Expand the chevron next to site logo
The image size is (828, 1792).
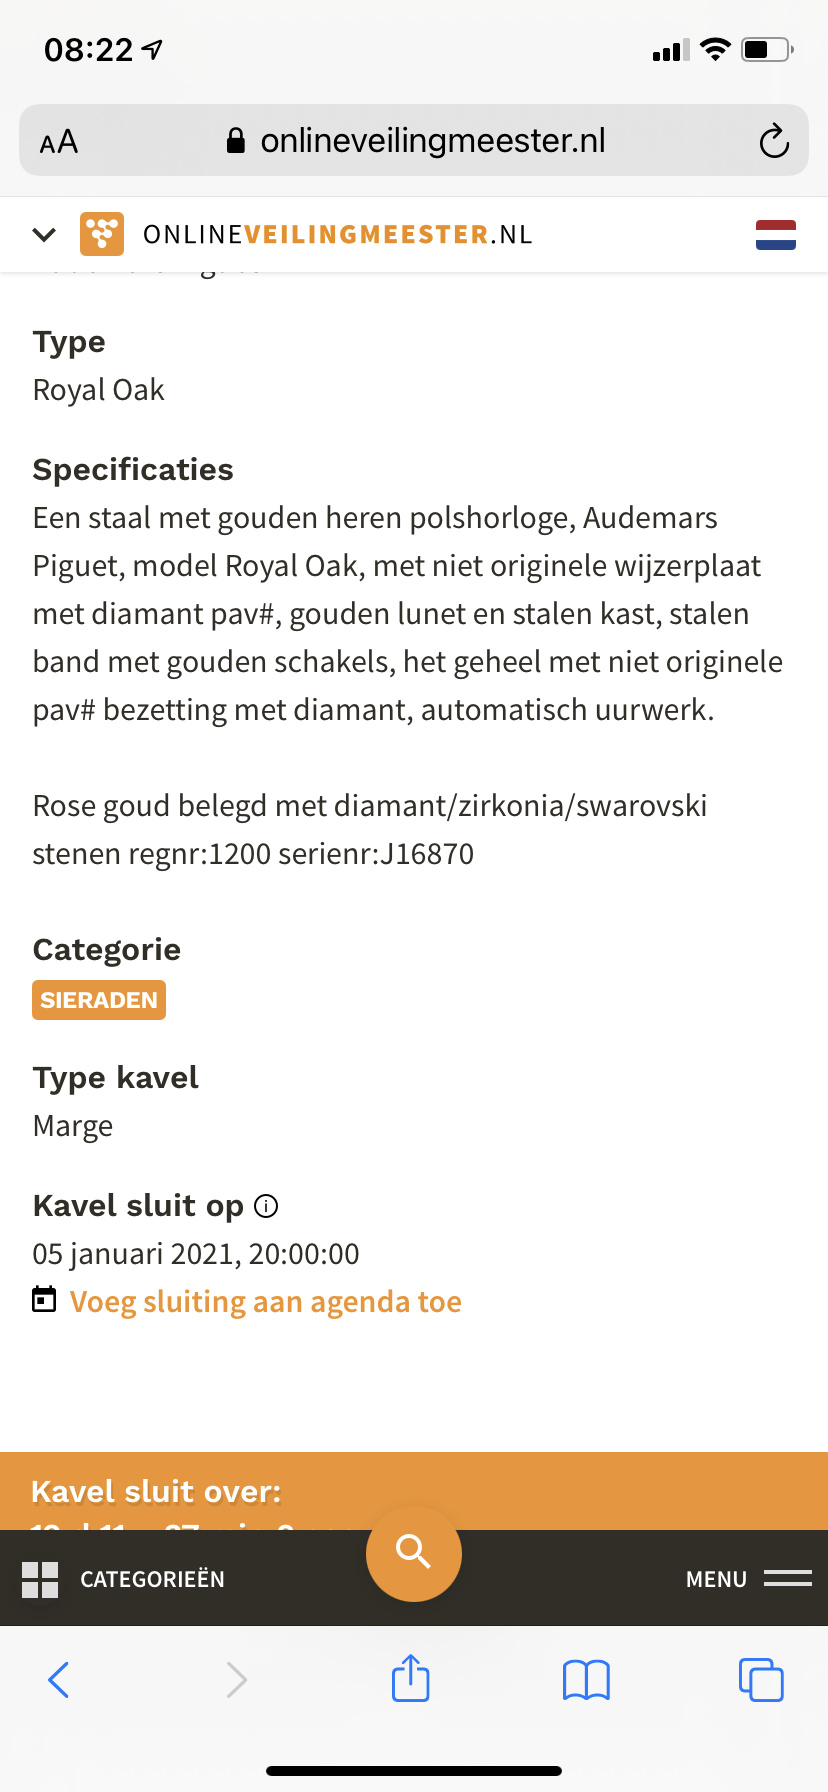[44, 235]
